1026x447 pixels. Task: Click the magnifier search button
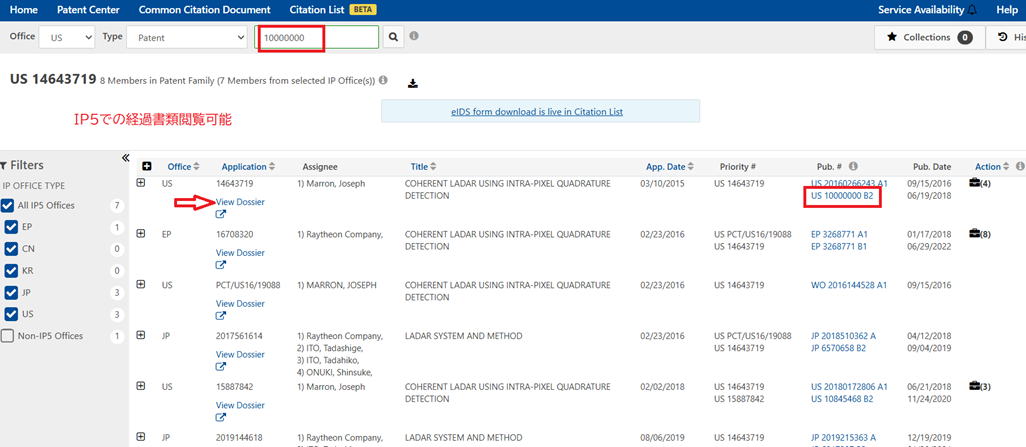(x=394, y=37)
